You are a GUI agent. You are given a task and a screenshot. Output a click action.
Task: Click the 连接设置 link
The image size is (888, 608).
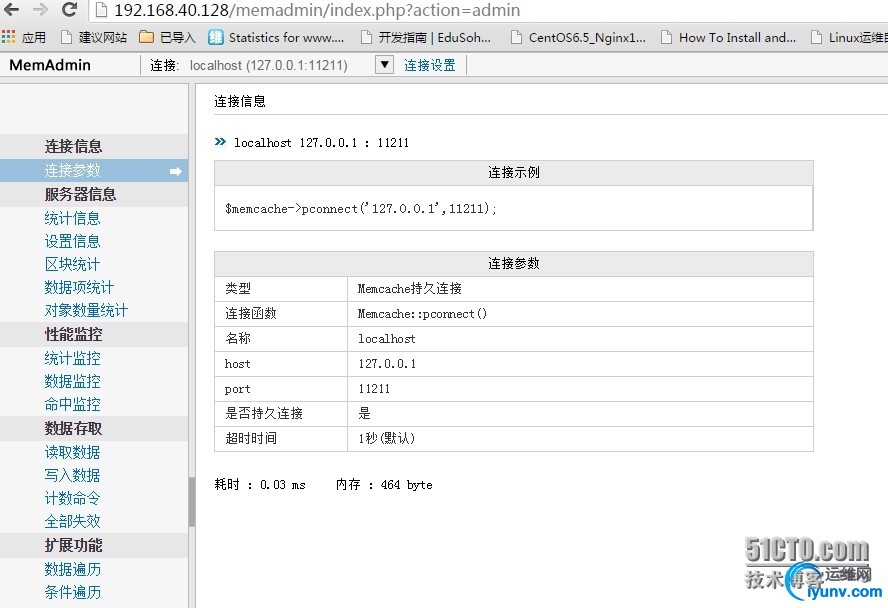click(x=430, y=65)
